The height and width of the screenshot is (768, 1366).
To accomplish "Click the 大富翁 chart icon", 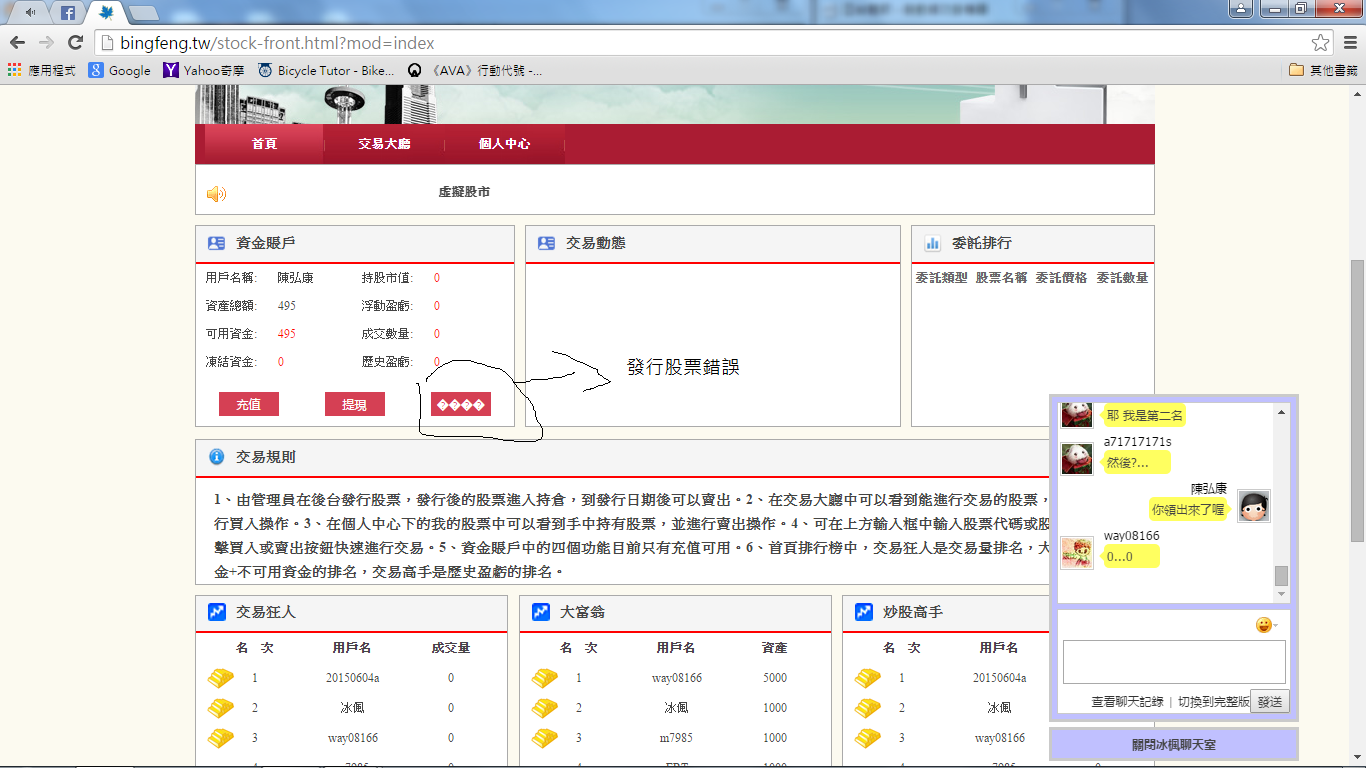I will click(x=541, y=612).
